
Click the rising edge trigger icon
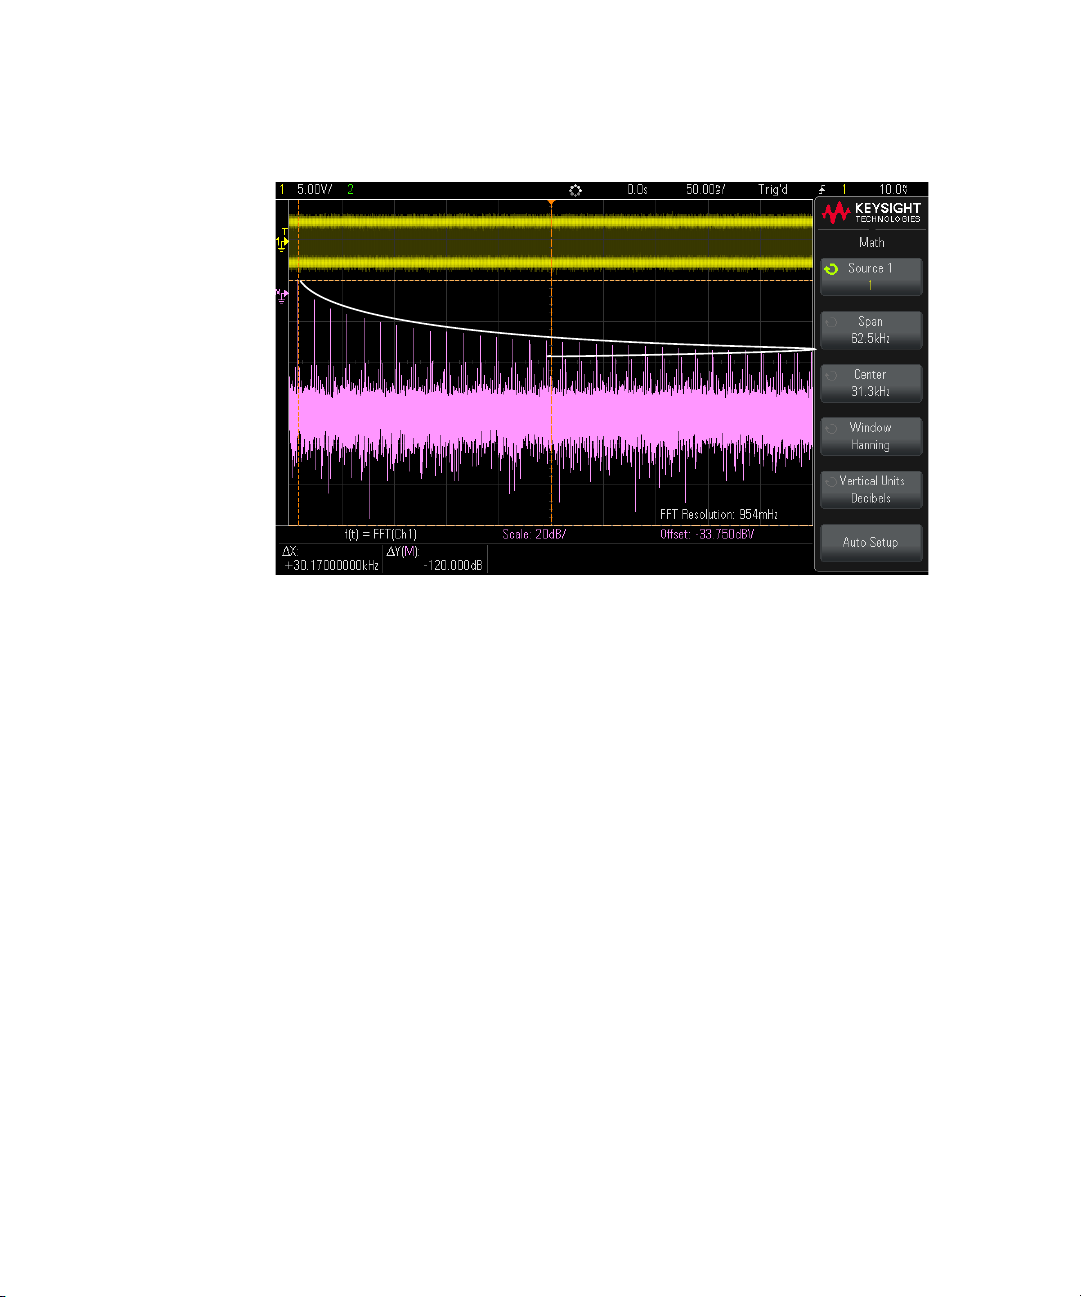point(822,189)
